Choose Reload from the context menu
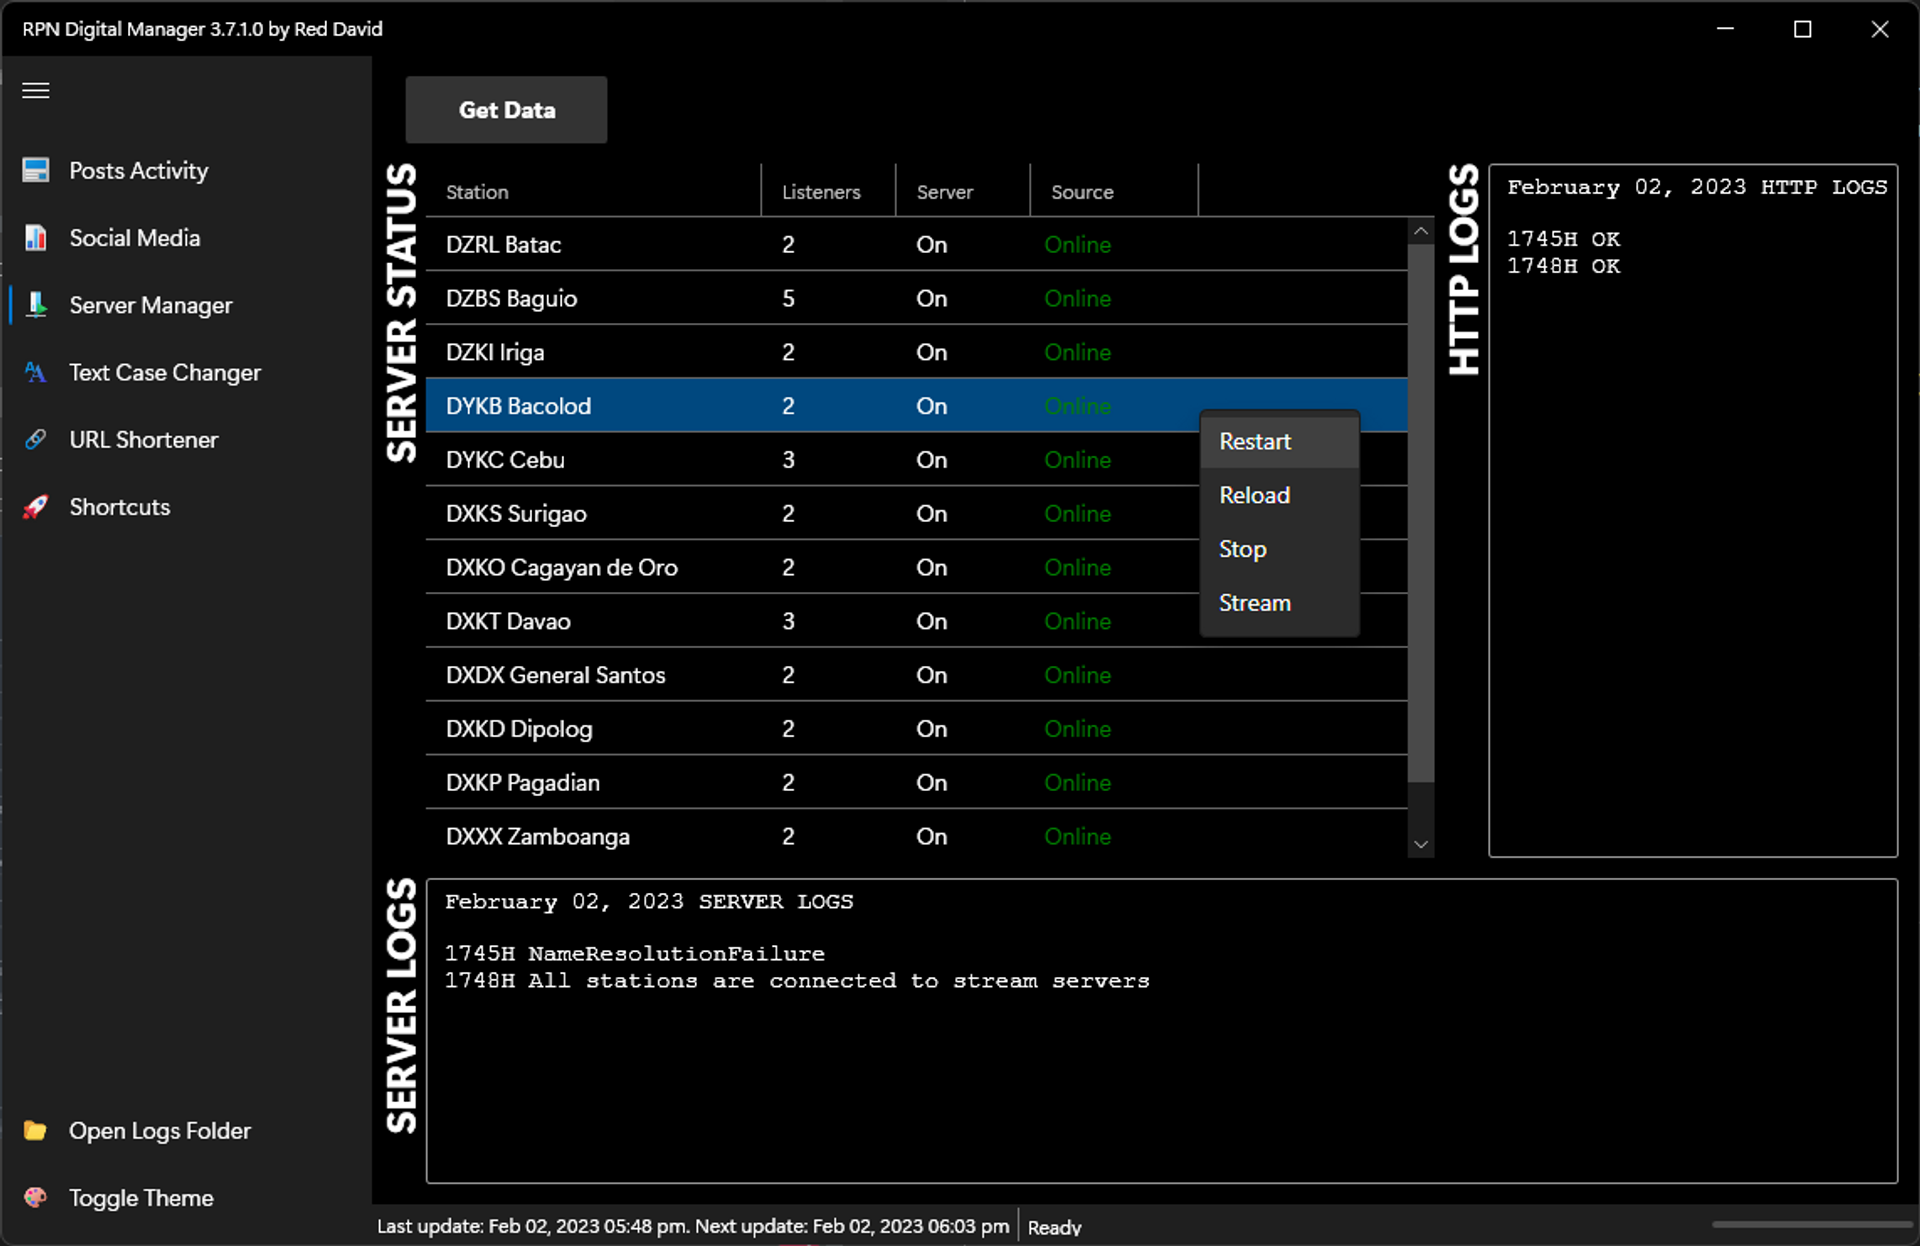The width and height of the screenshot is (1920, 1246). coord(1279,495)
